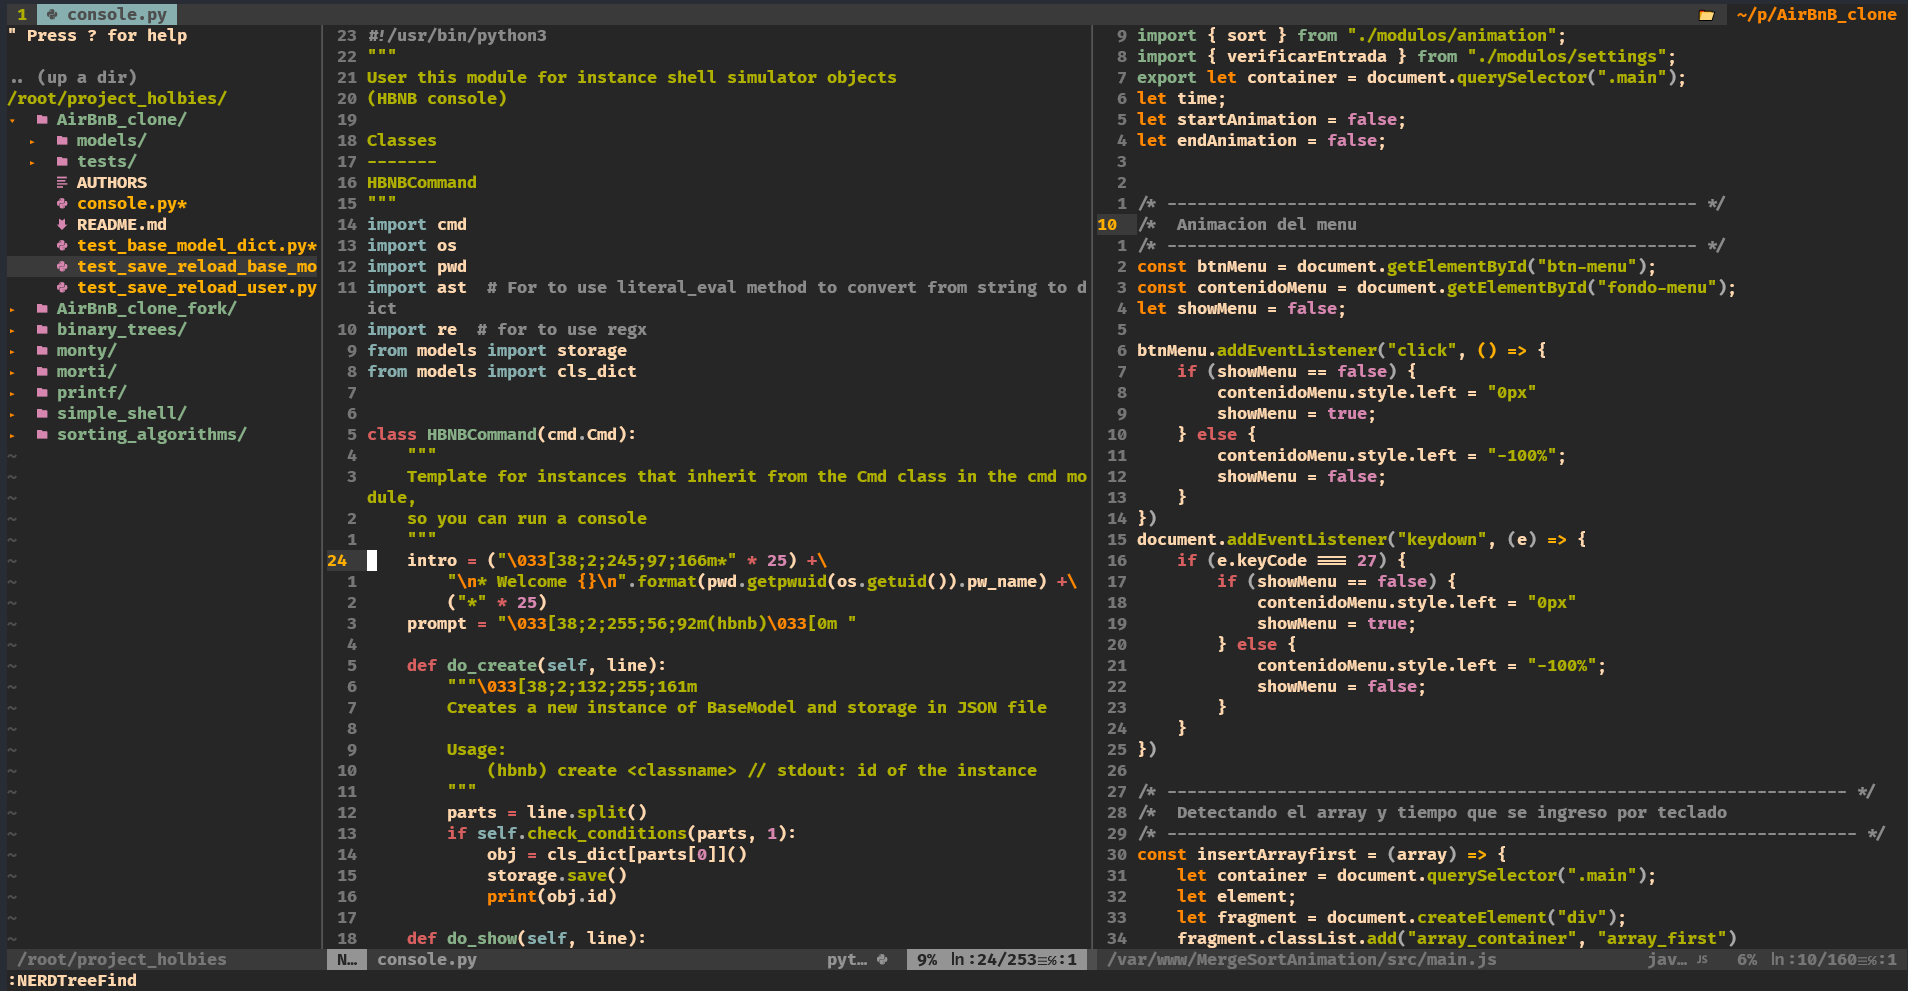Click the 6% indicator in right statusline

tap(1747, 960)
